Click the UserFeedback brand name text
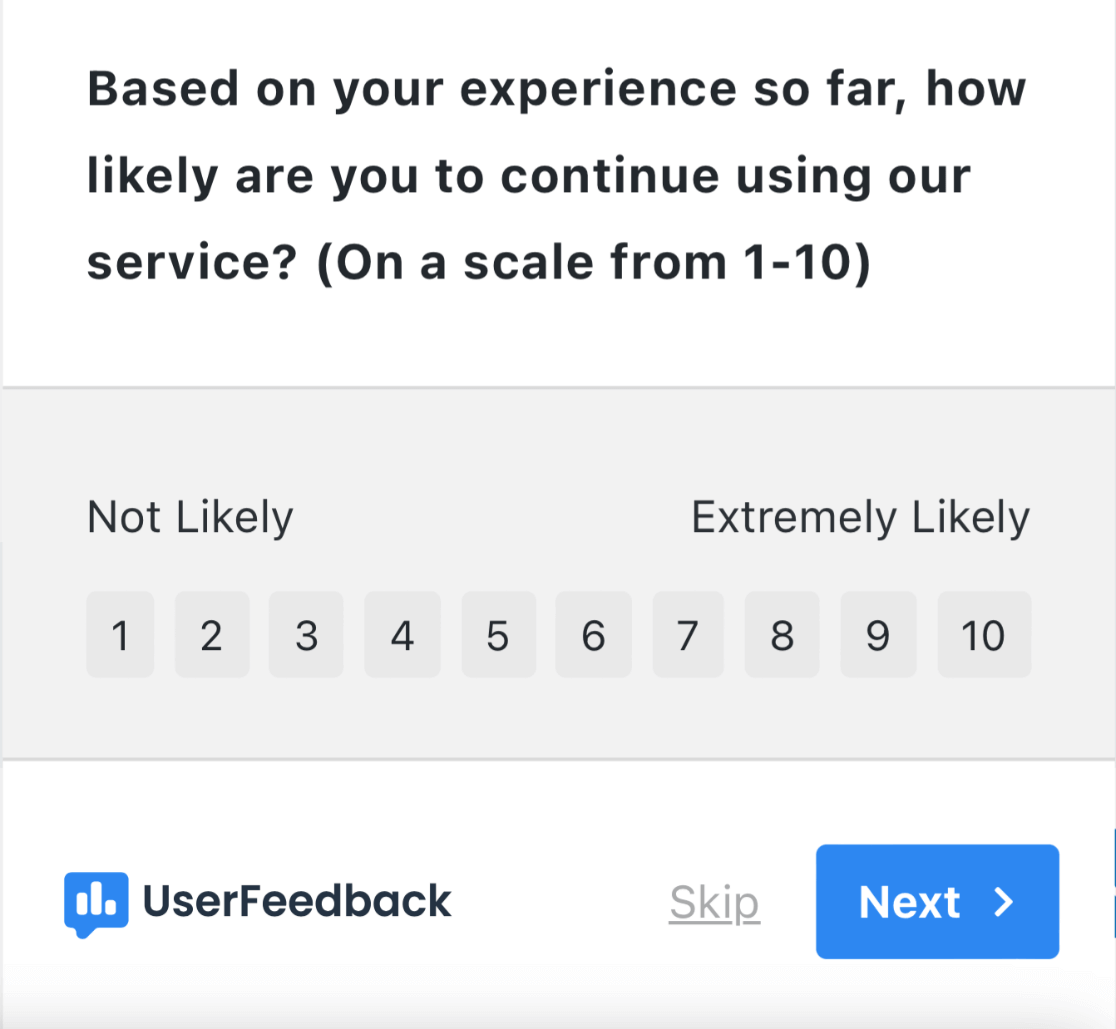 click(297, 902)
